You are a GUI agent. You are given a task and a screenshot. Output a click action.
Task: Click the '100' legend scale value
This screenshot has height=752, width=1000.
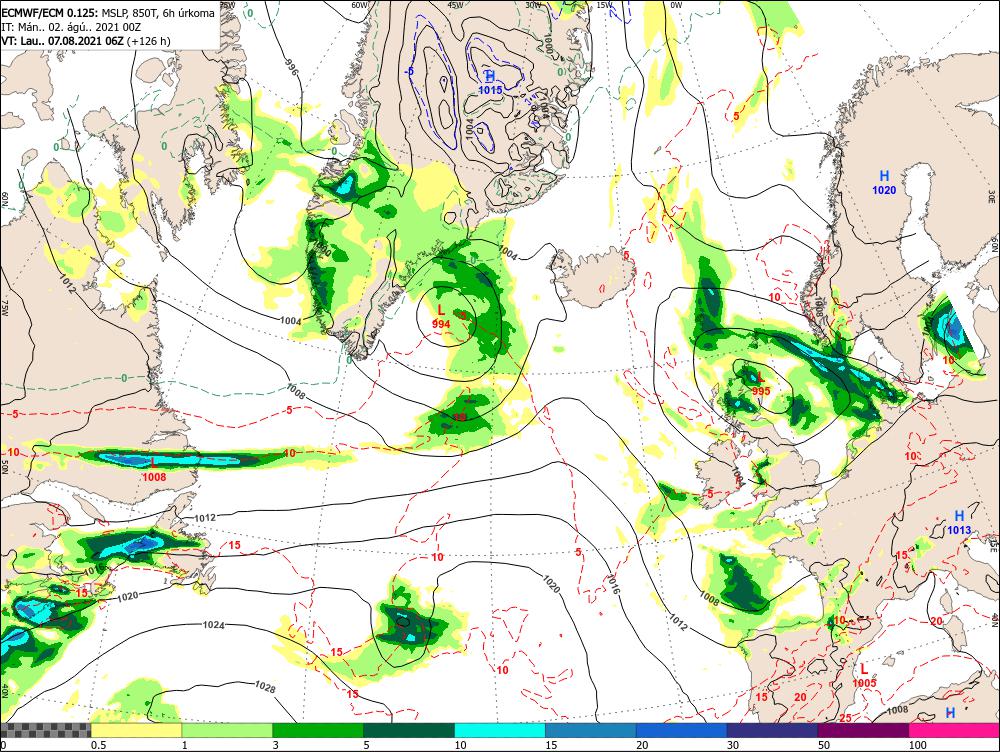click(918, 745)
